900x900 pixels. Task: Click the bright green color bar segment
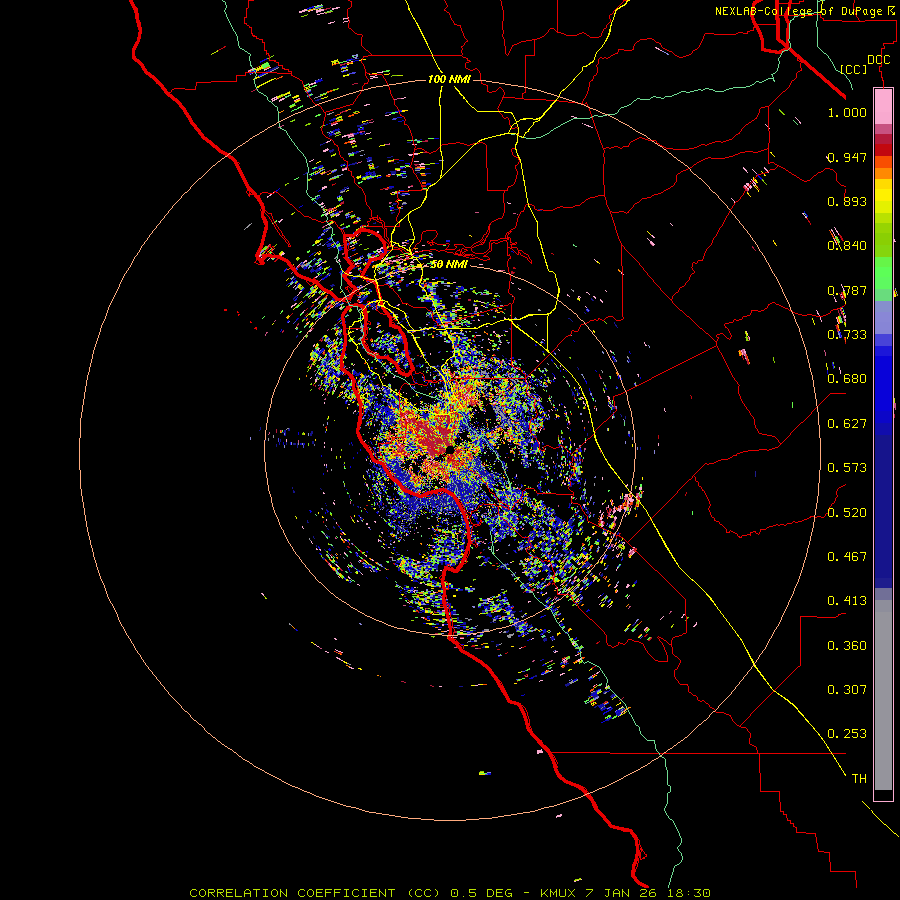[883, 273]
